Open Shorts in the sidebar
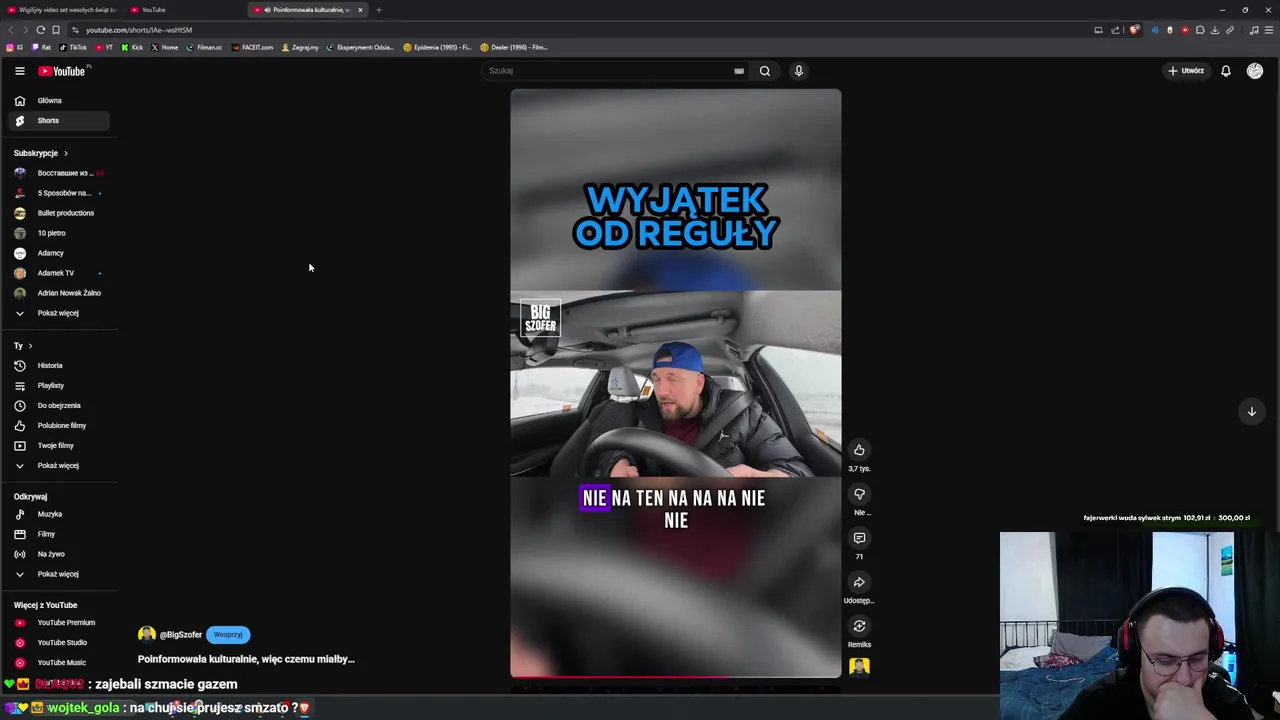 pos(59,121)
